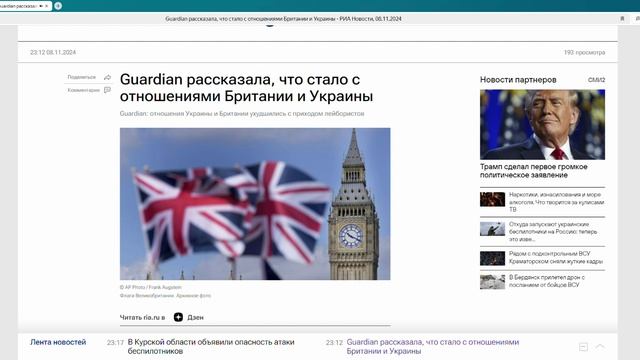The height and width of the screenshot is (360, 640).
Task: Click the 23:12 08.11.2024 timestamp
Action: coord(53,52)
